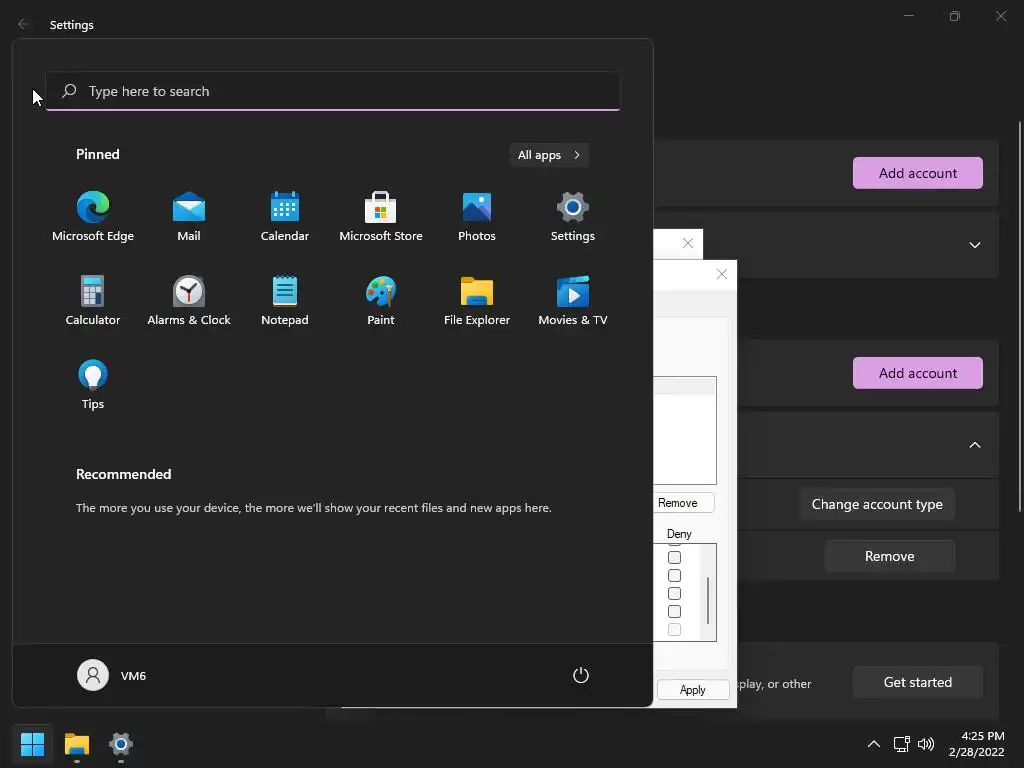The width and height of the screenshot is (1024, 768).
Task: Tick the third Deny checkbox
Action: click(x=675, y=594)
